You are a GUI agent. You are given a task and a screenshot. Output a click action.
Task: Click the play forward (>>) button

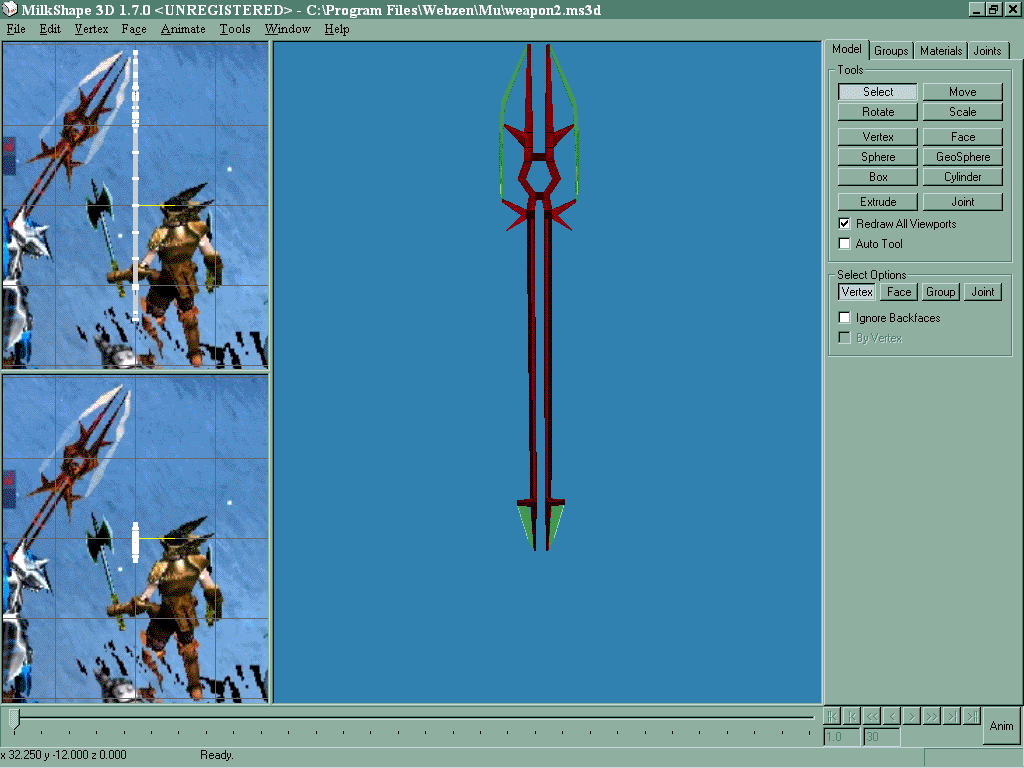tap(932, 716)
